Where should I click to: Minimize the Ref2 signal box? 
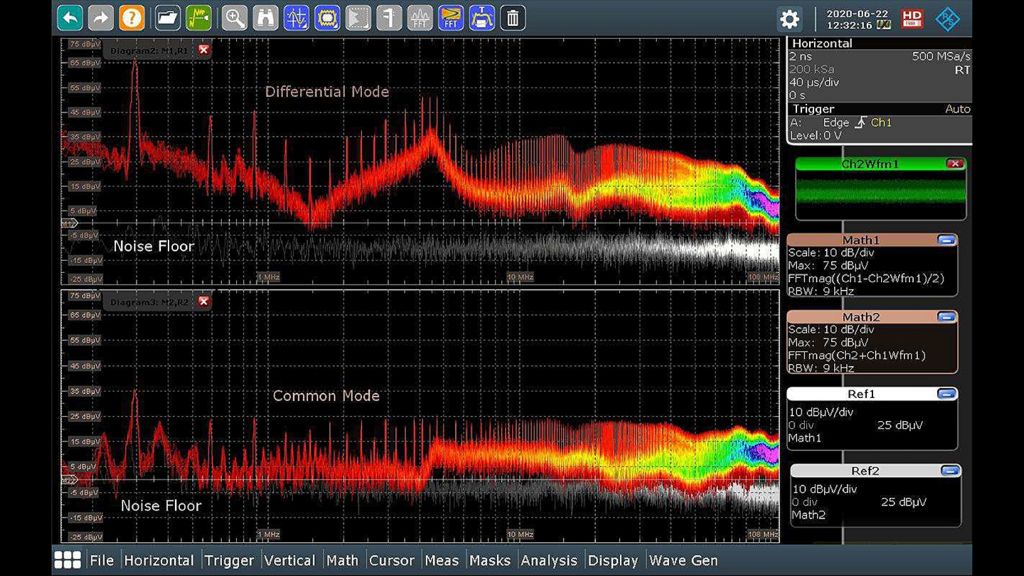pos(949,471)
